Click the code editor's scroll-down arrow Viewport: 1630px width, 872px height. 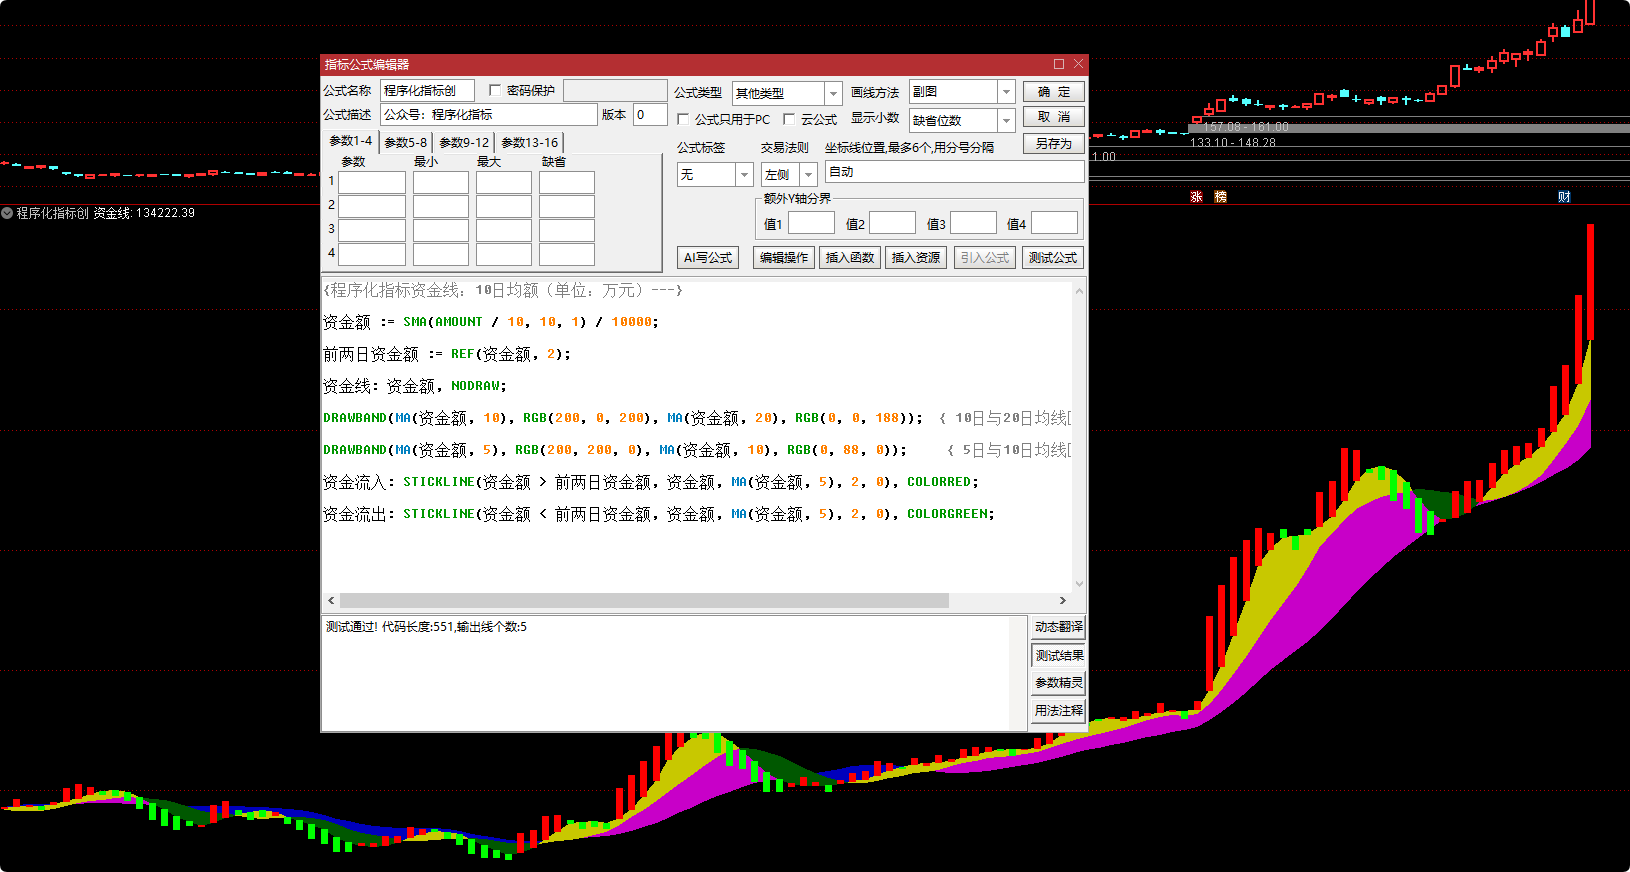point(1079,584)
